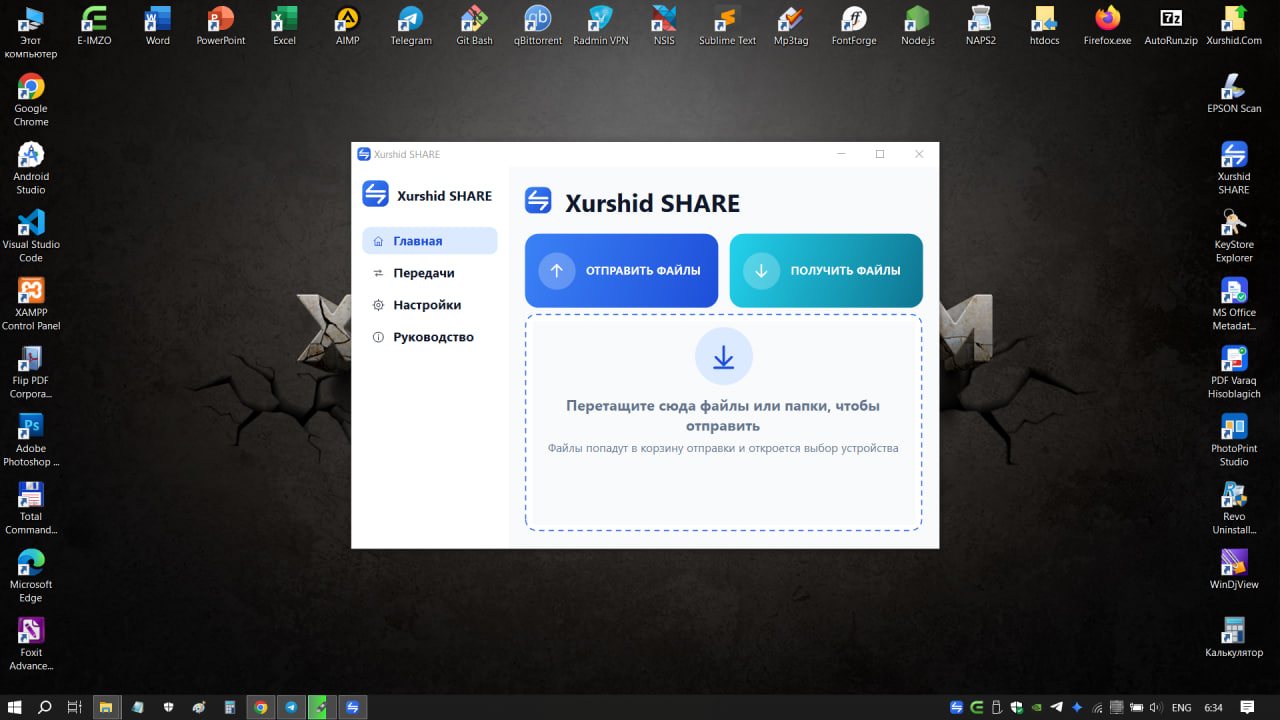The image size is (1280, 720).
Task: Select the Git Bash desktop icon
Action: [x=474, y=26]
